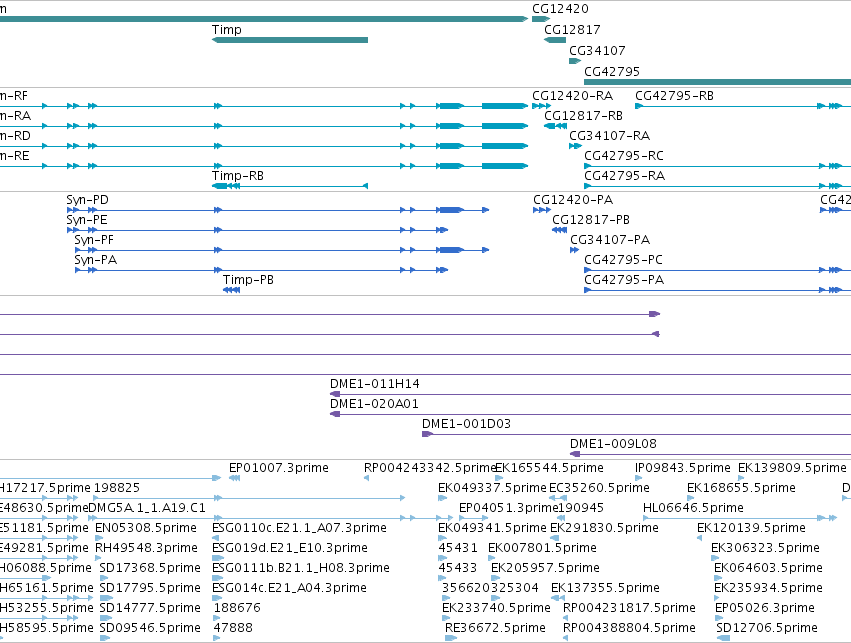Click the CG42795-PC protein label

tap(623, 260)
